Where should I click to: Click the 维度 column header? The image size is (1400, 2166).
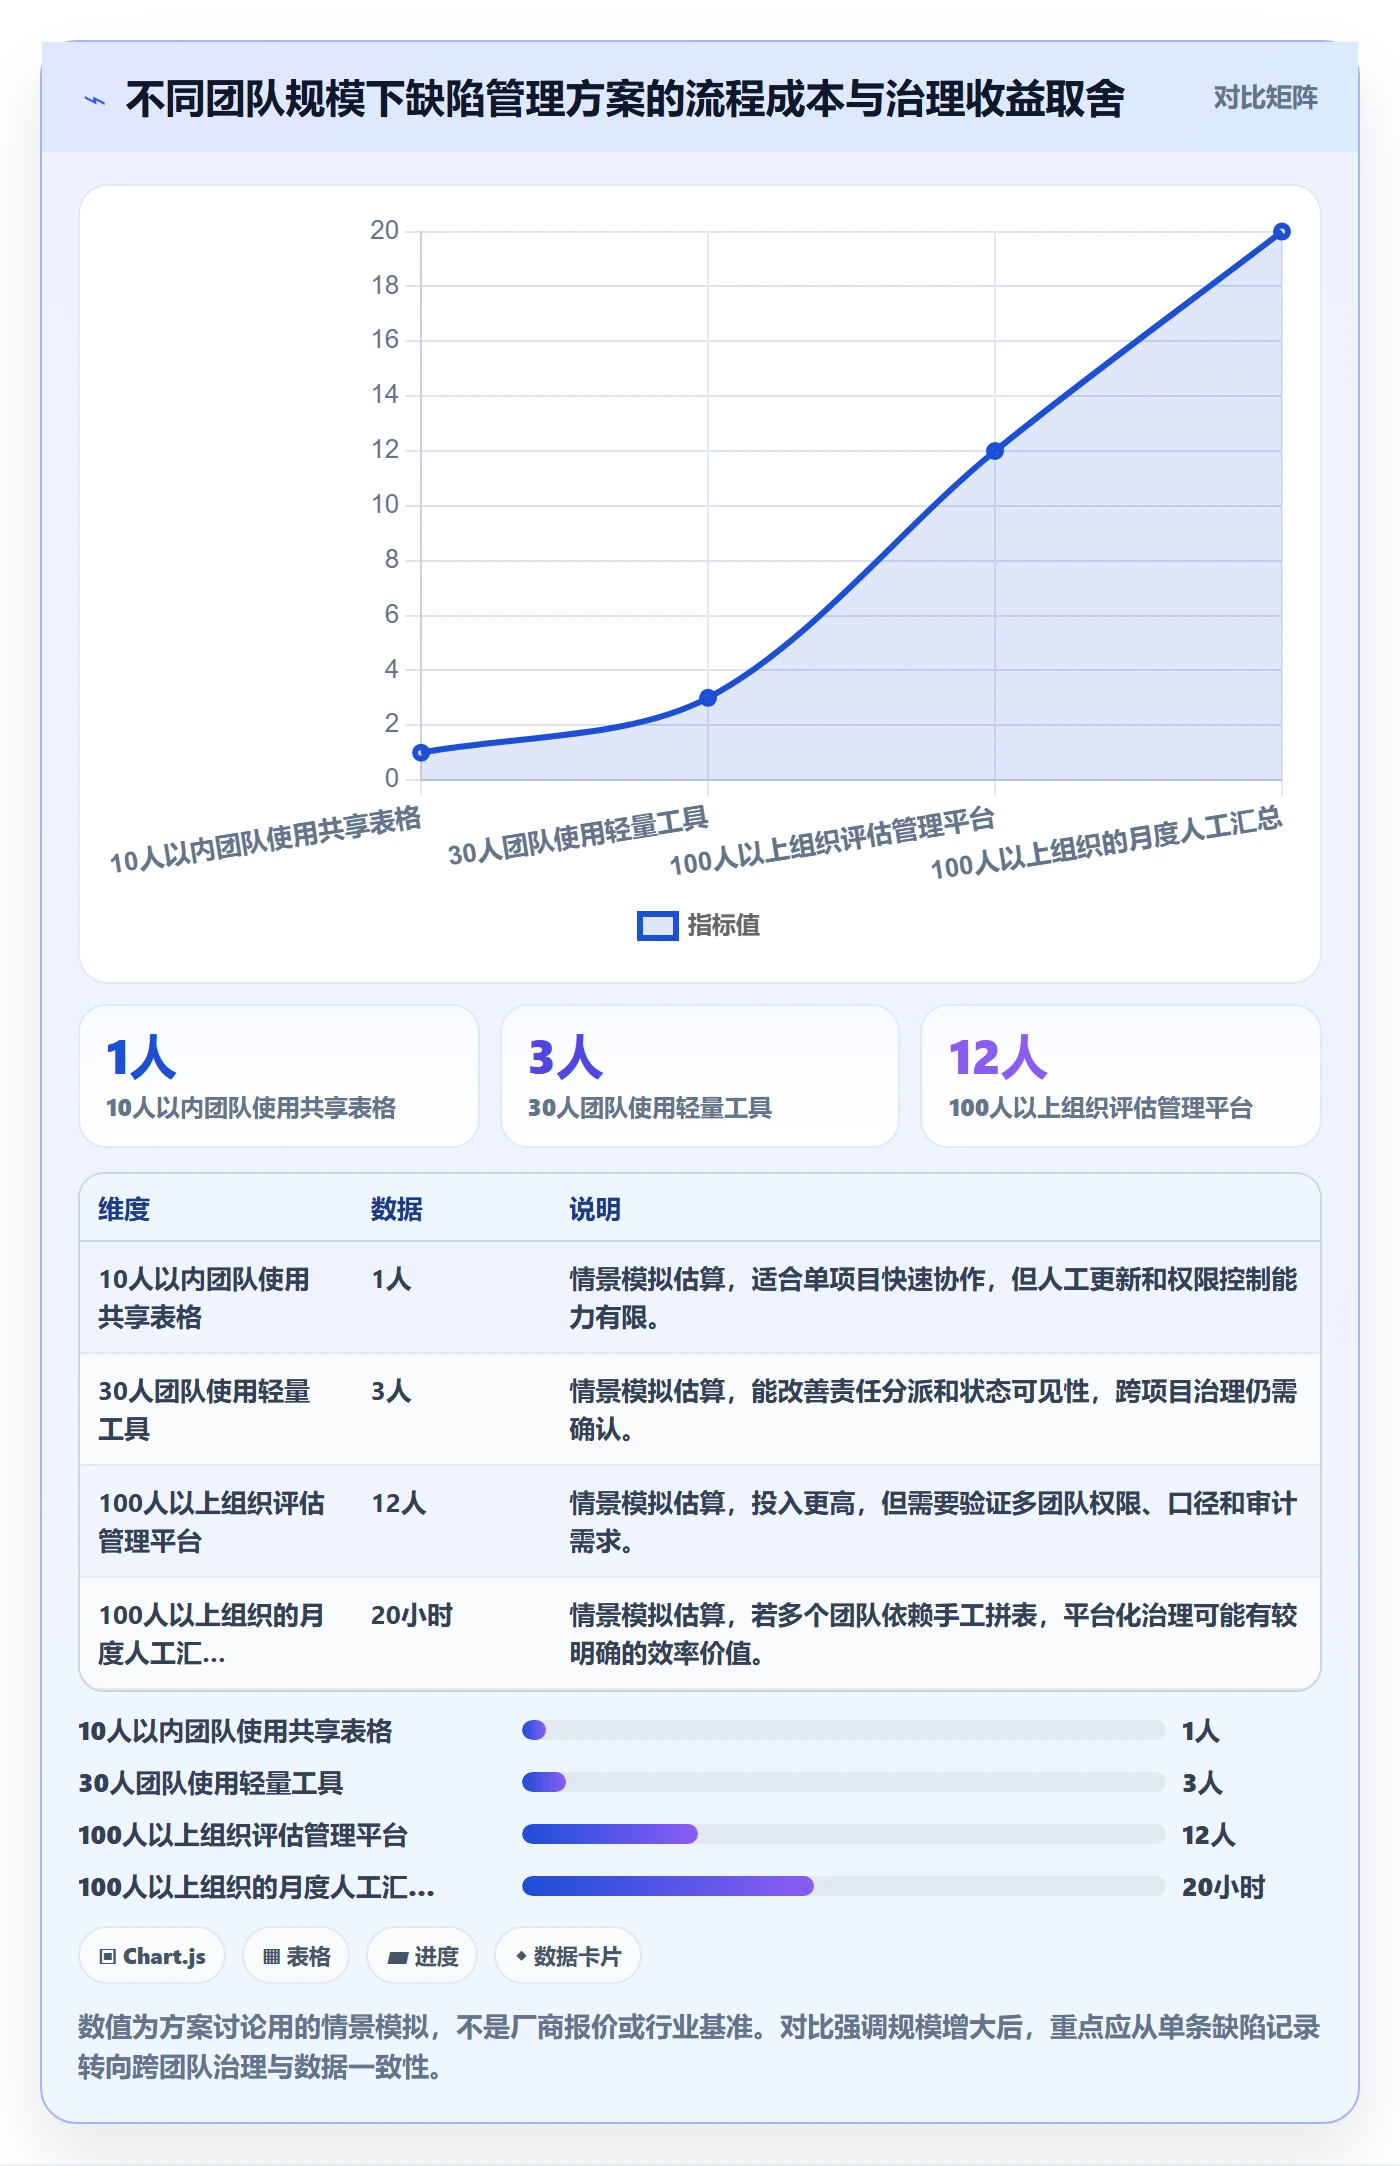coord(124,1209)
